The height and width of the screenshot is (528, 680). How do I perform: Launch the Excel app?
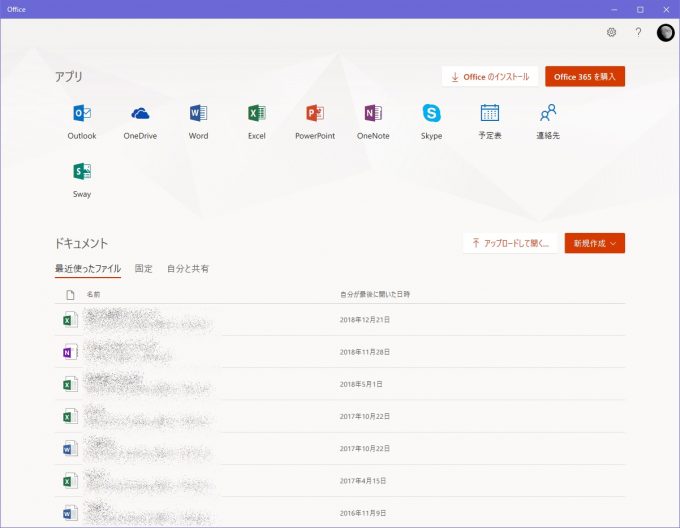(257, 114)
